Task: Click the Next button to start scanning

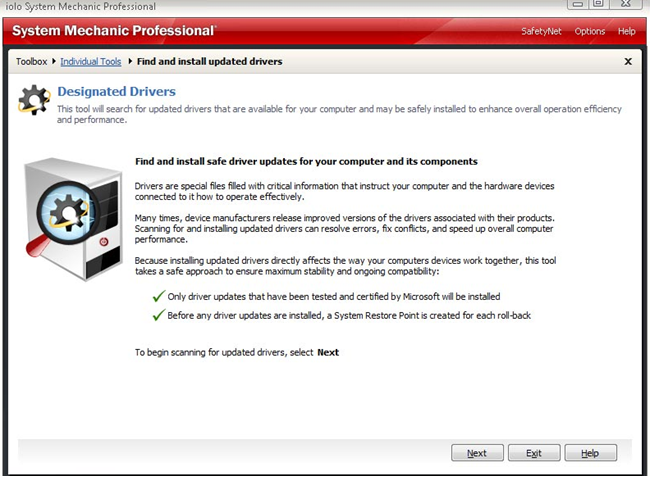Action: tap(477, 453)
